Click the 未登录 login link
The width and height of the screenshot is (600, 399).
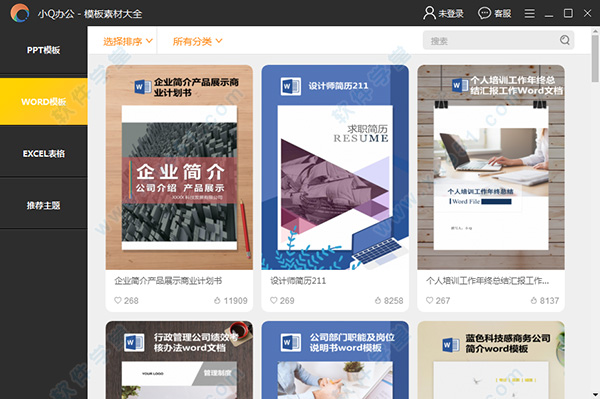[x=451, y=13]
